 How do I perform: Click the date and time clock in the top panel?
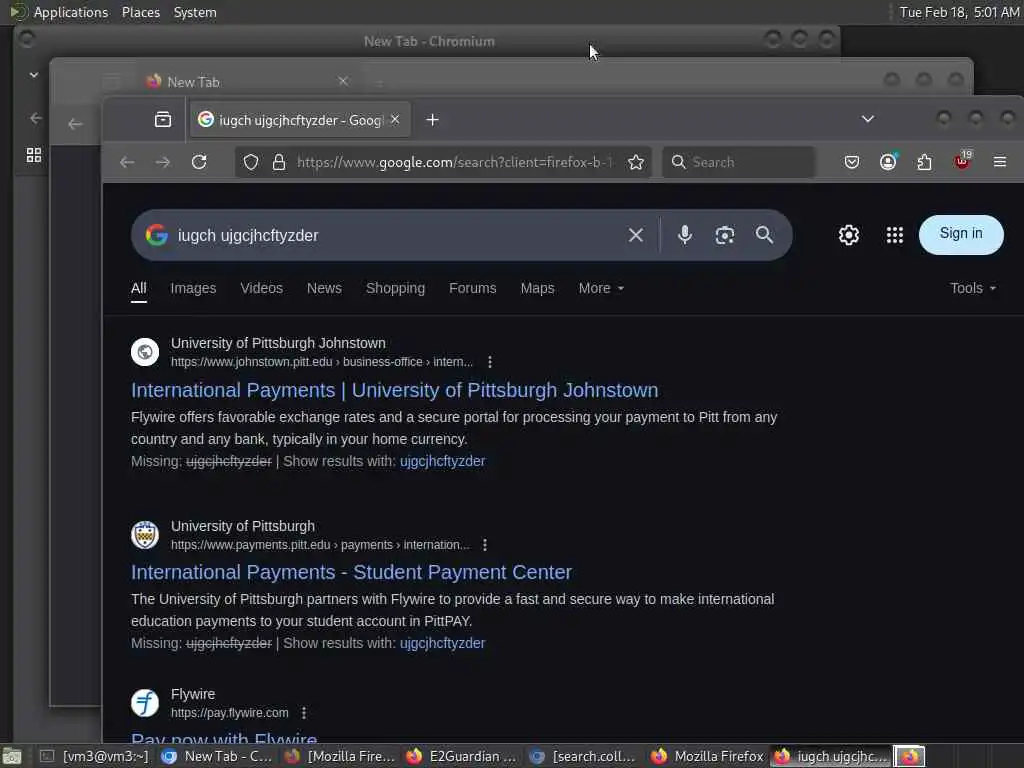(x=959, y=12)
